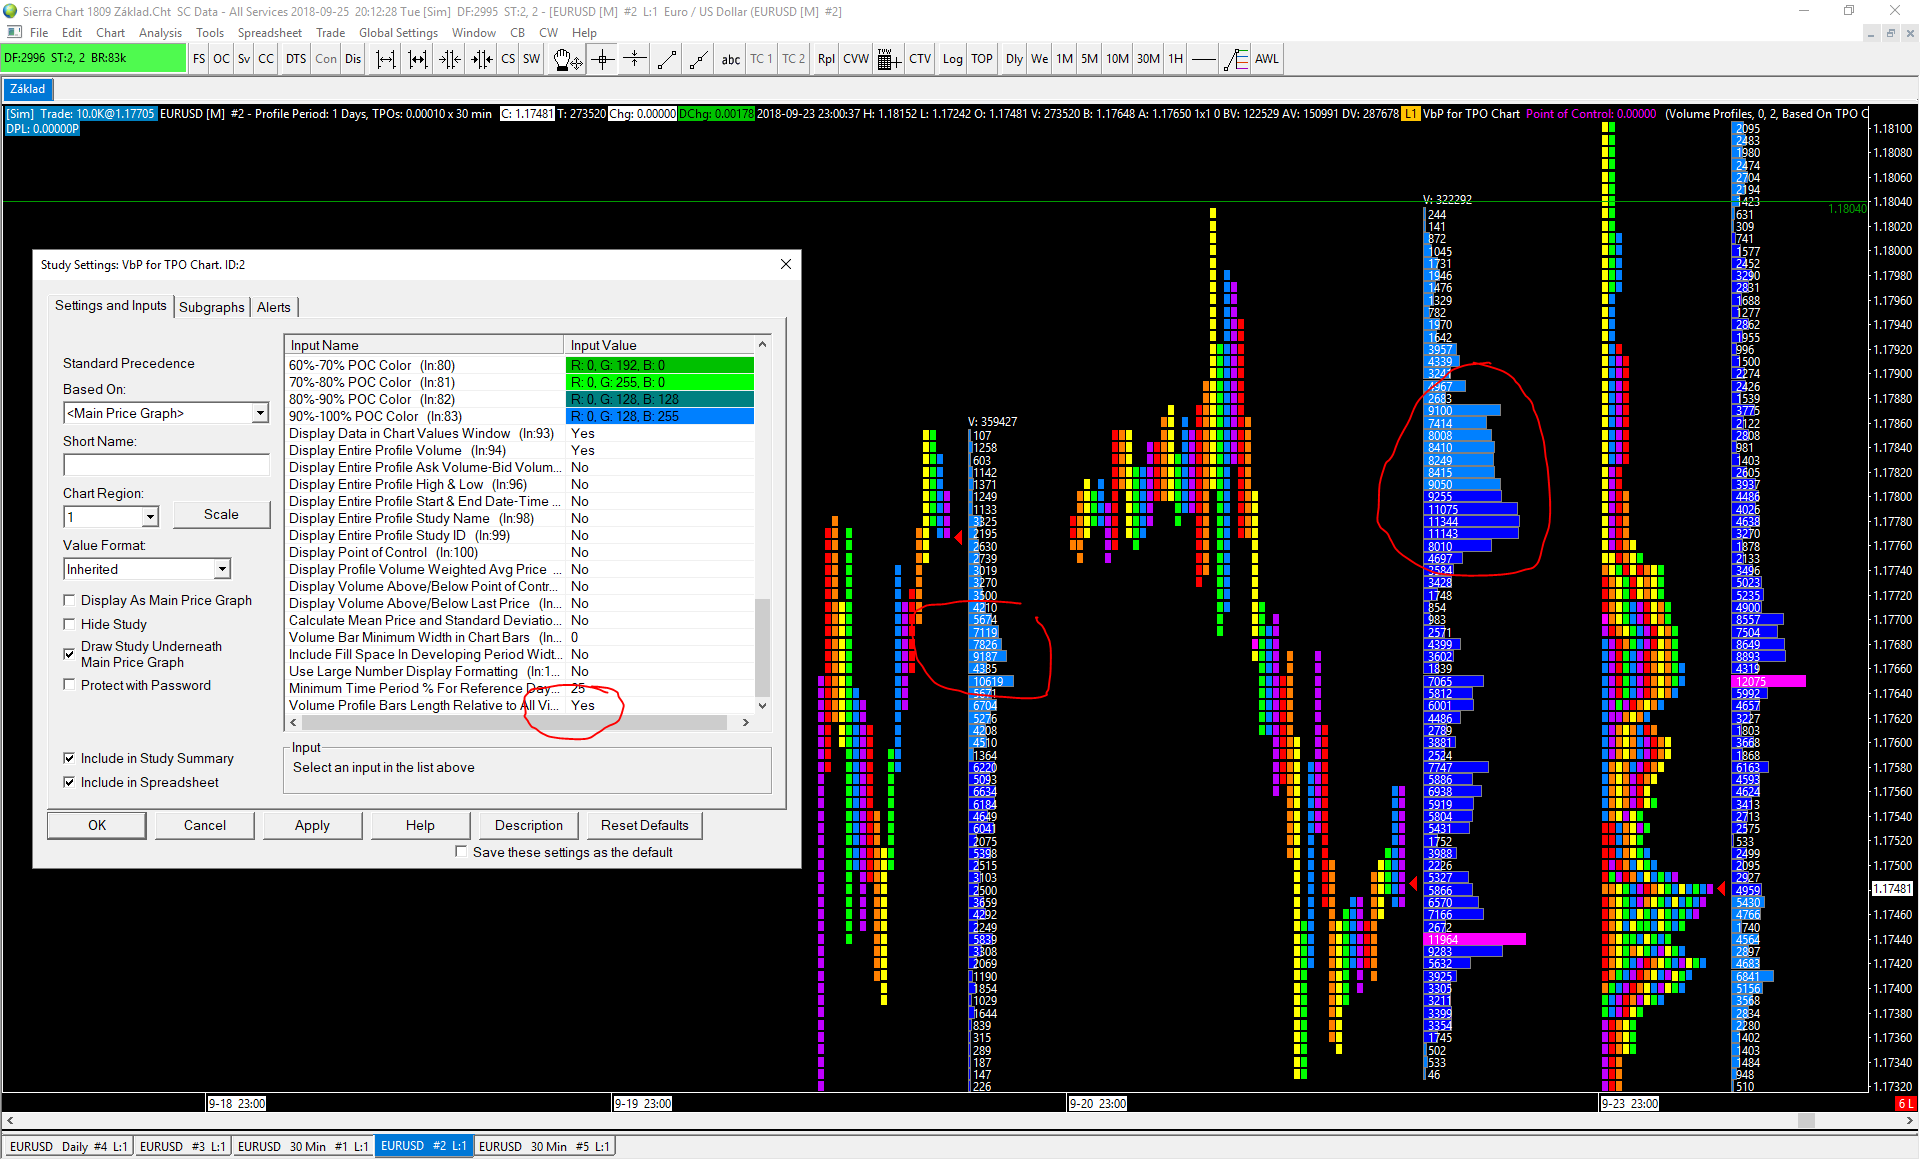Click the Reset Defaults button
The width and height of the screenshot is (1920, 1160).
(644, 825)
